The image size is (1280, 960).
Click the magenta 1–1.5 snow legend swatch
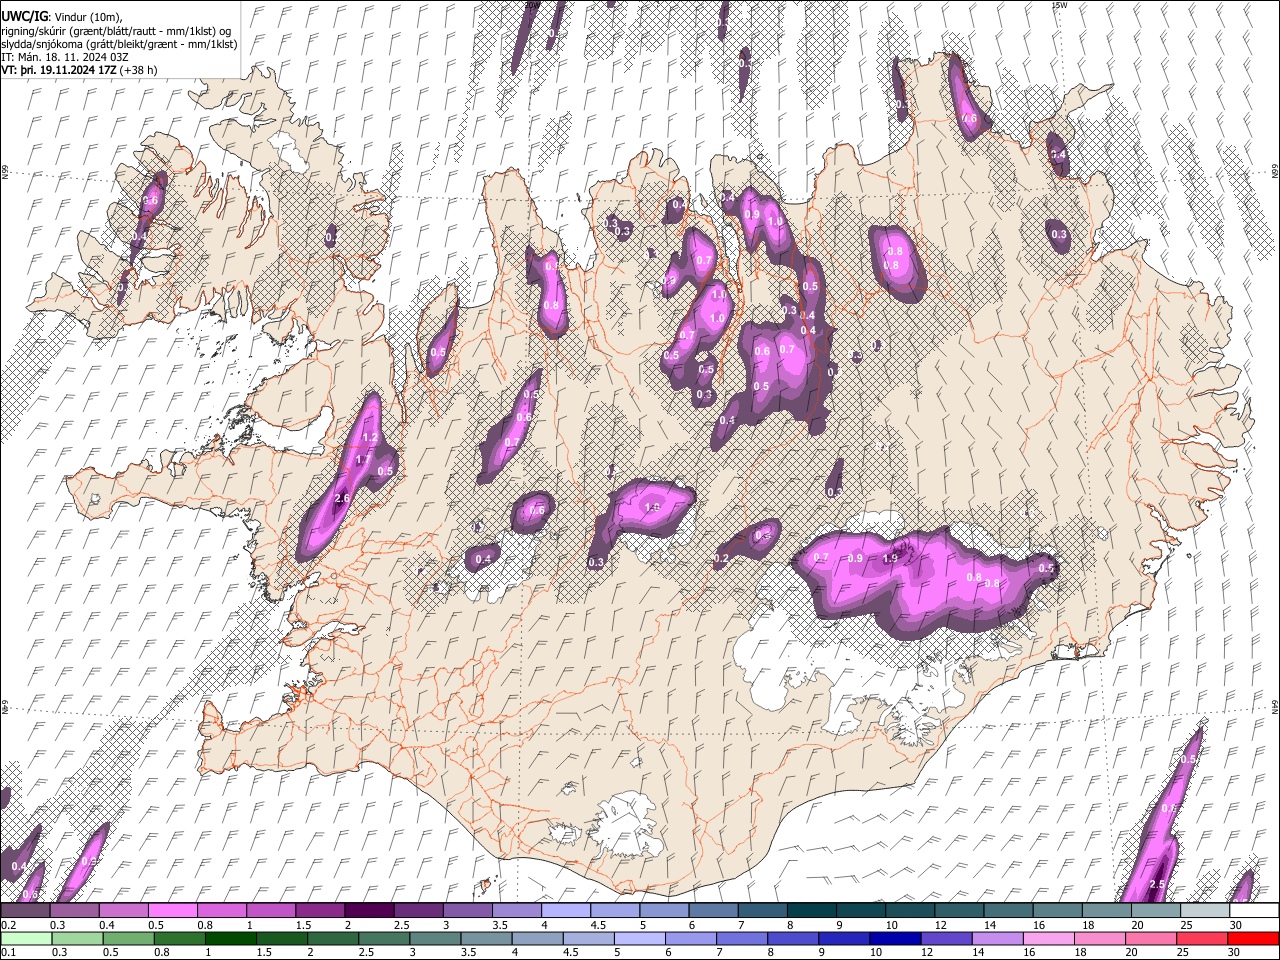tap(270, 911)
